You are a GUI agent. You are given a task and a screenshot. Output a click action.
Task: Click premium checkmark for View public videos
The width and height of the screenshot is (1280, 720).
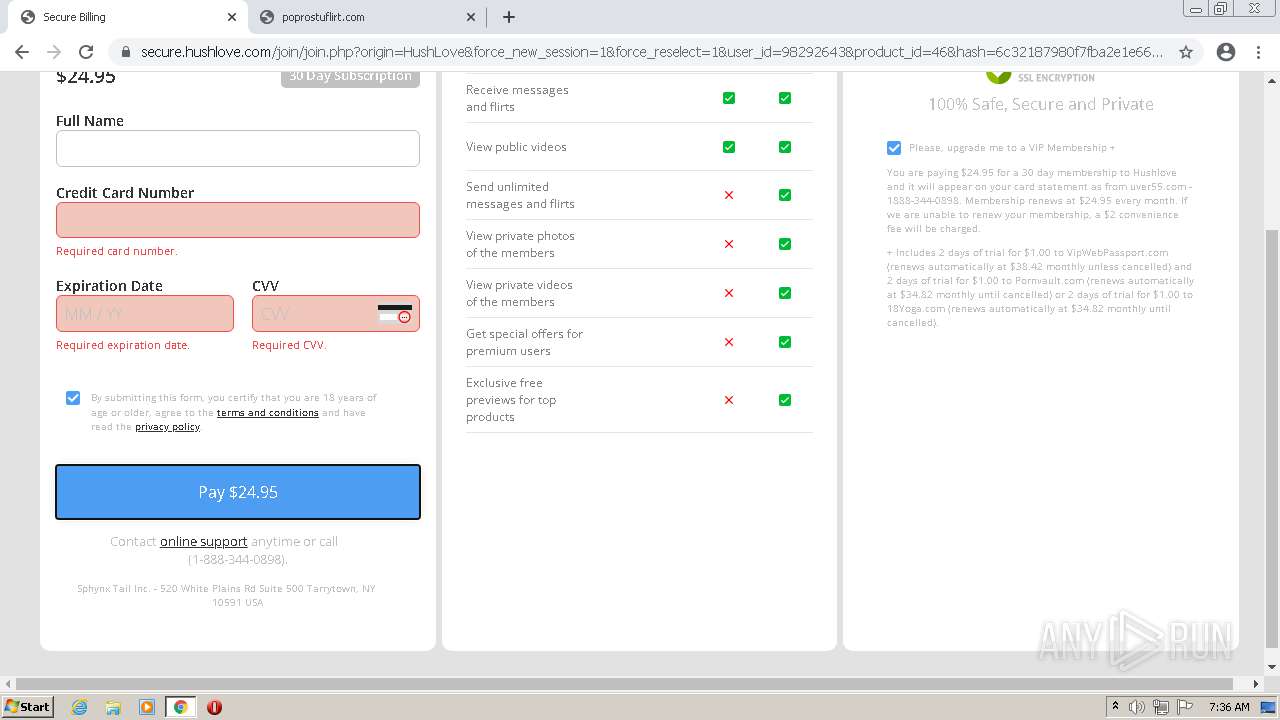[x=785, y=147]
